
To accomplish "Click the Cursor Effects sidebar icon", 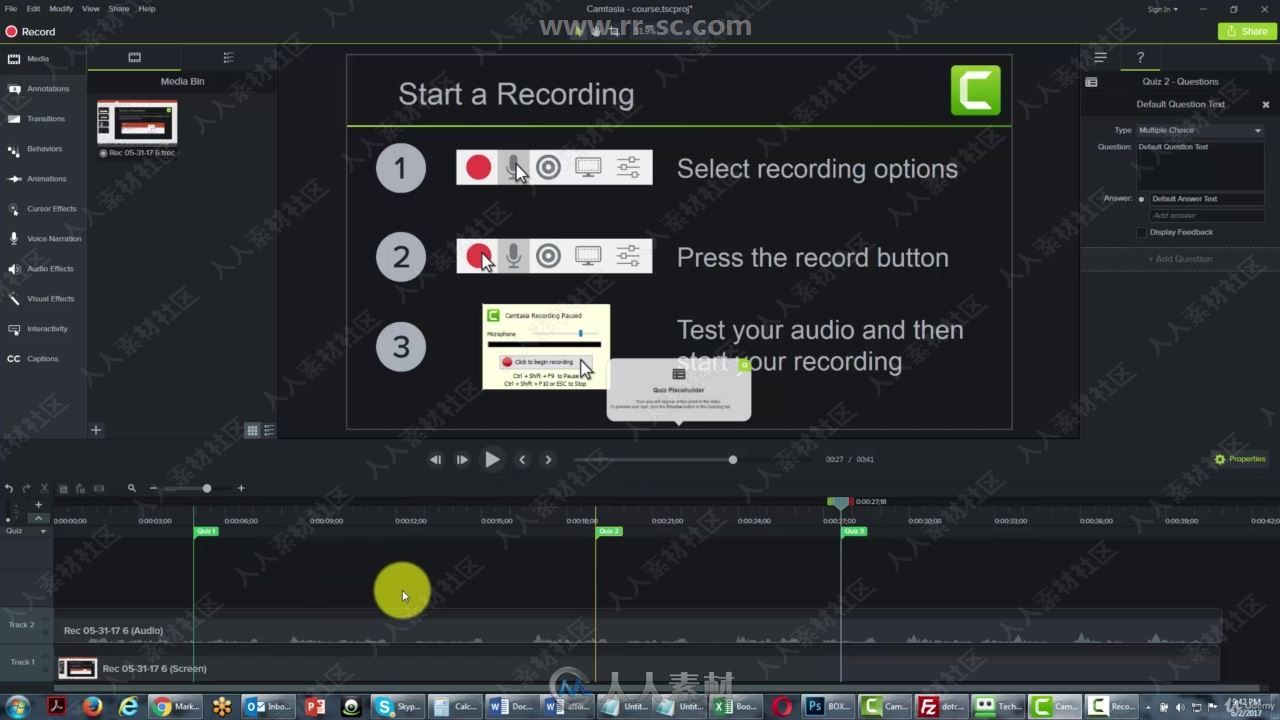I will coord(14,209).
